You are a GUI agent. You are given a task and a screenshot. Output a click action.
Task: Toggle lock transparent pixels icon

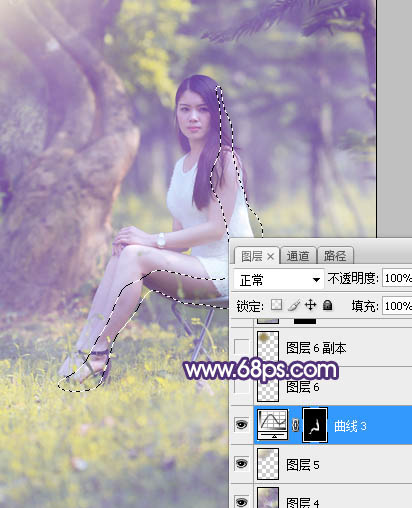(276, 305)
